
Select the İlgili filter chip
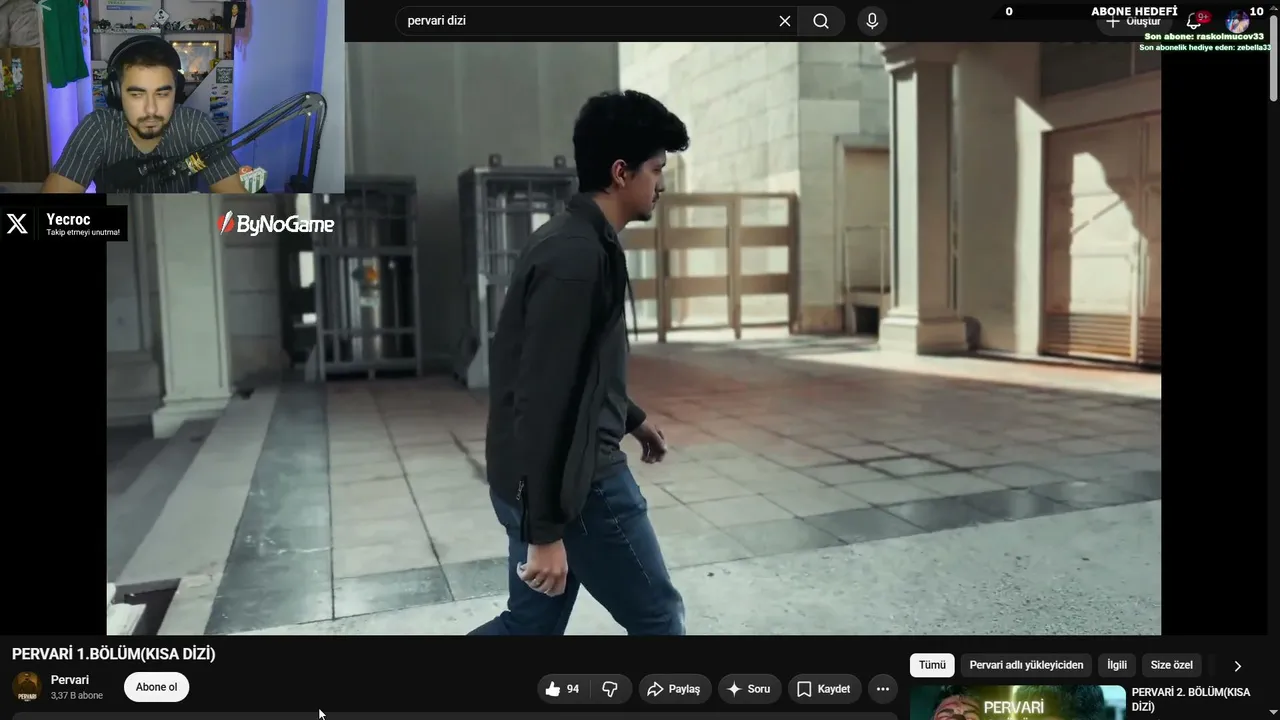pyautogui.click(x=1117, y=665)
